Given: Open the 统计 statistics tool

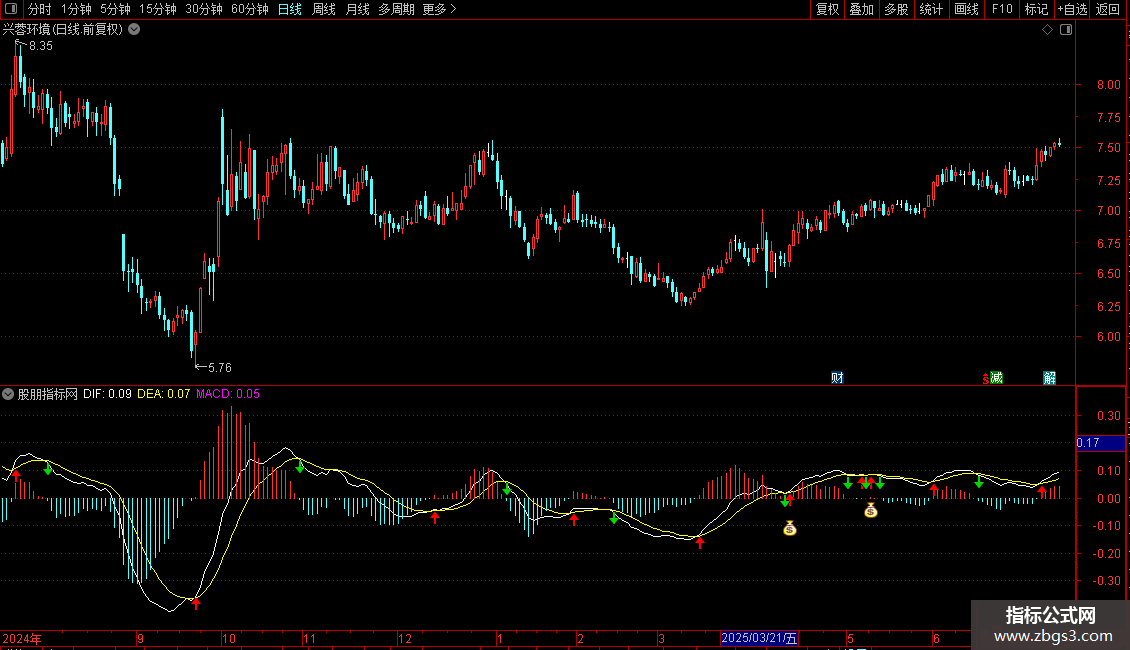Looking at the screenshot, I should (931, 9).
